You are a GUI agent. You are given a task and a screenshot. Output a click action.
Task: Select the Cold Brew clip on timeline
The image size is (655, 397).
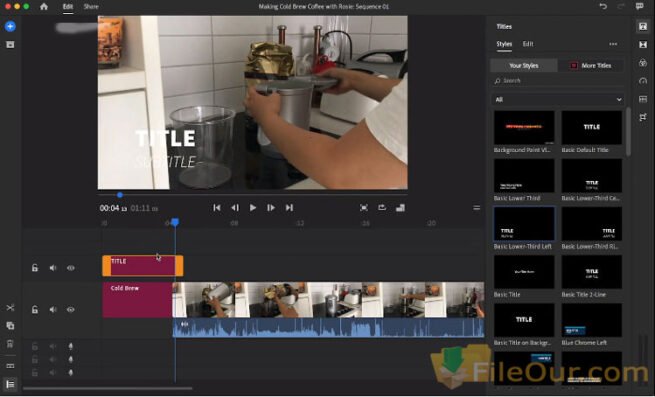[137, 300]
